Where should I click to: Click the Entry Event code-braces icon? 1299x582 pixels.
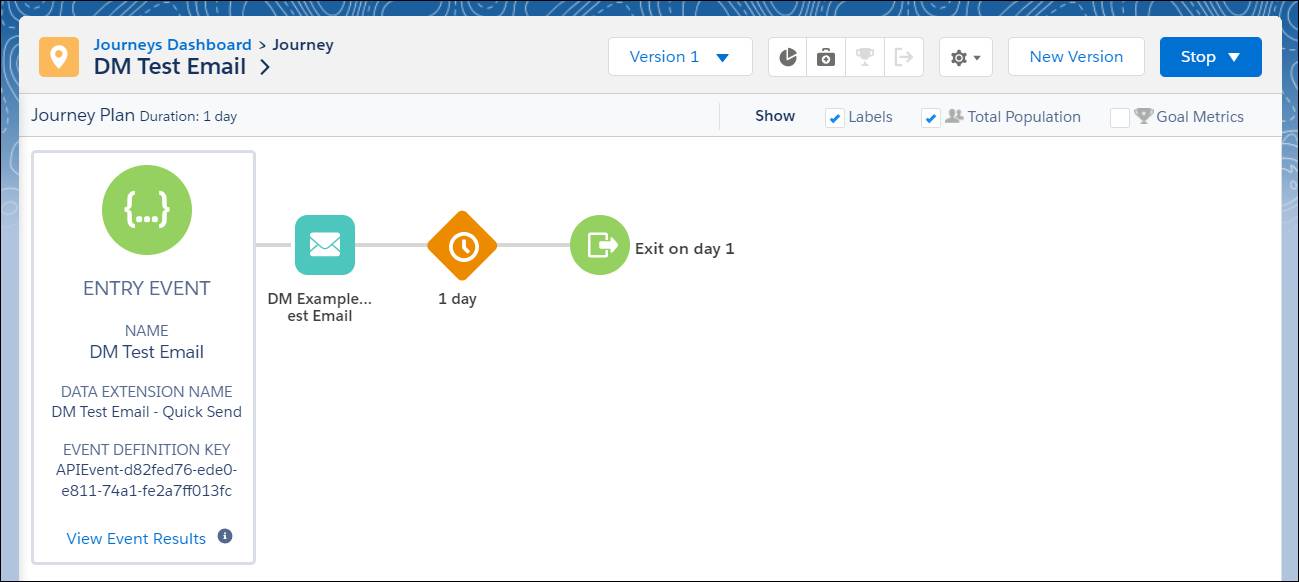146,210
